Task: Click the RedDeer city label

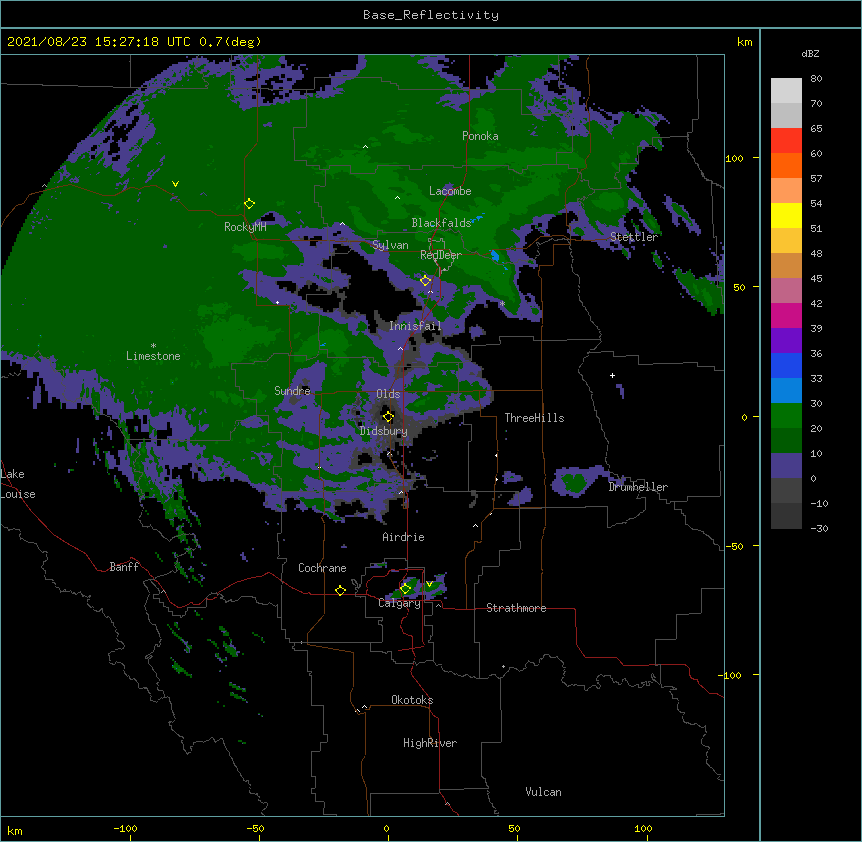Action: tap(441, 255)
